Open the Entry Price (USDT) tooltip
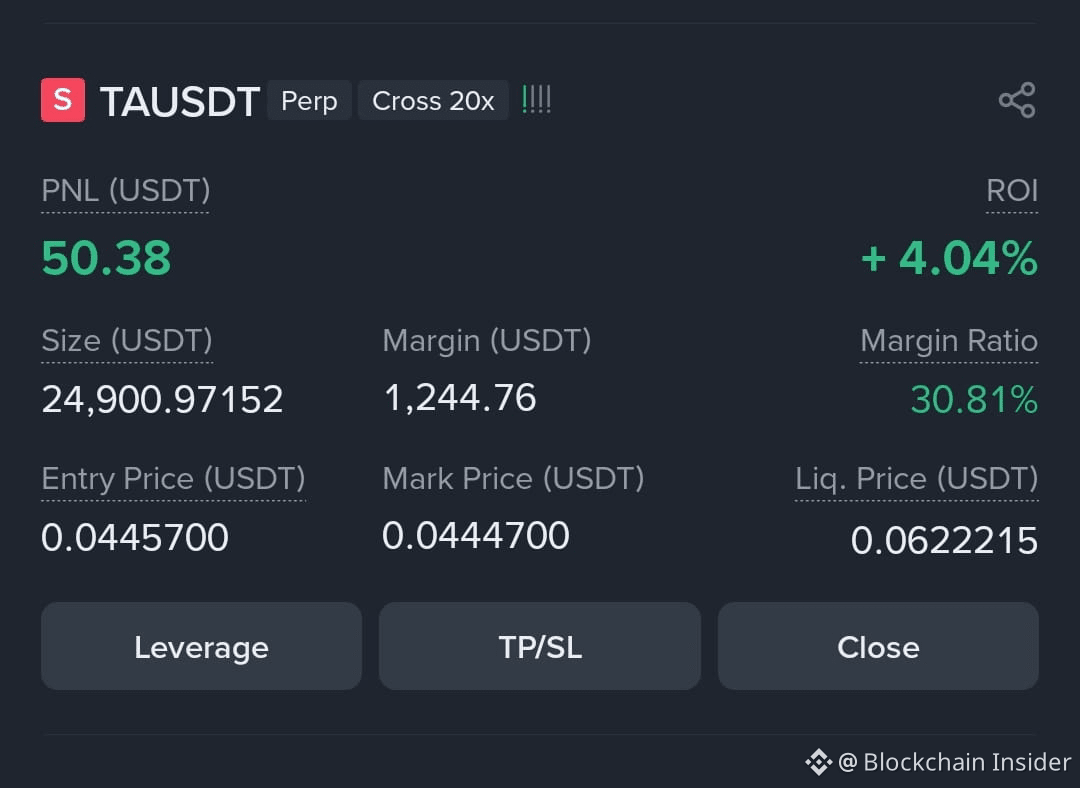The image size is (1080, 788). tap(172, 479)
